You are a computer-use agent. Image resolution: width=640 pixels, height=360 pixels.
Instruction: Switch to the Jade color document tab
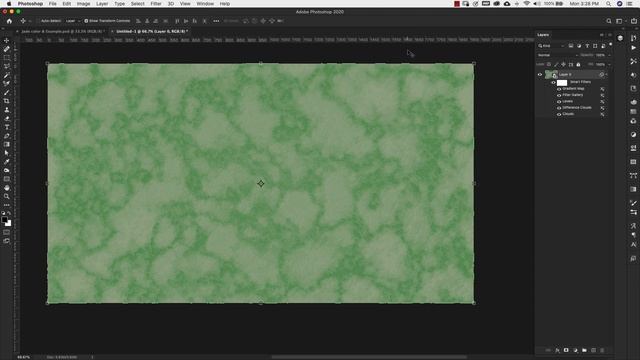coord(62,31)
